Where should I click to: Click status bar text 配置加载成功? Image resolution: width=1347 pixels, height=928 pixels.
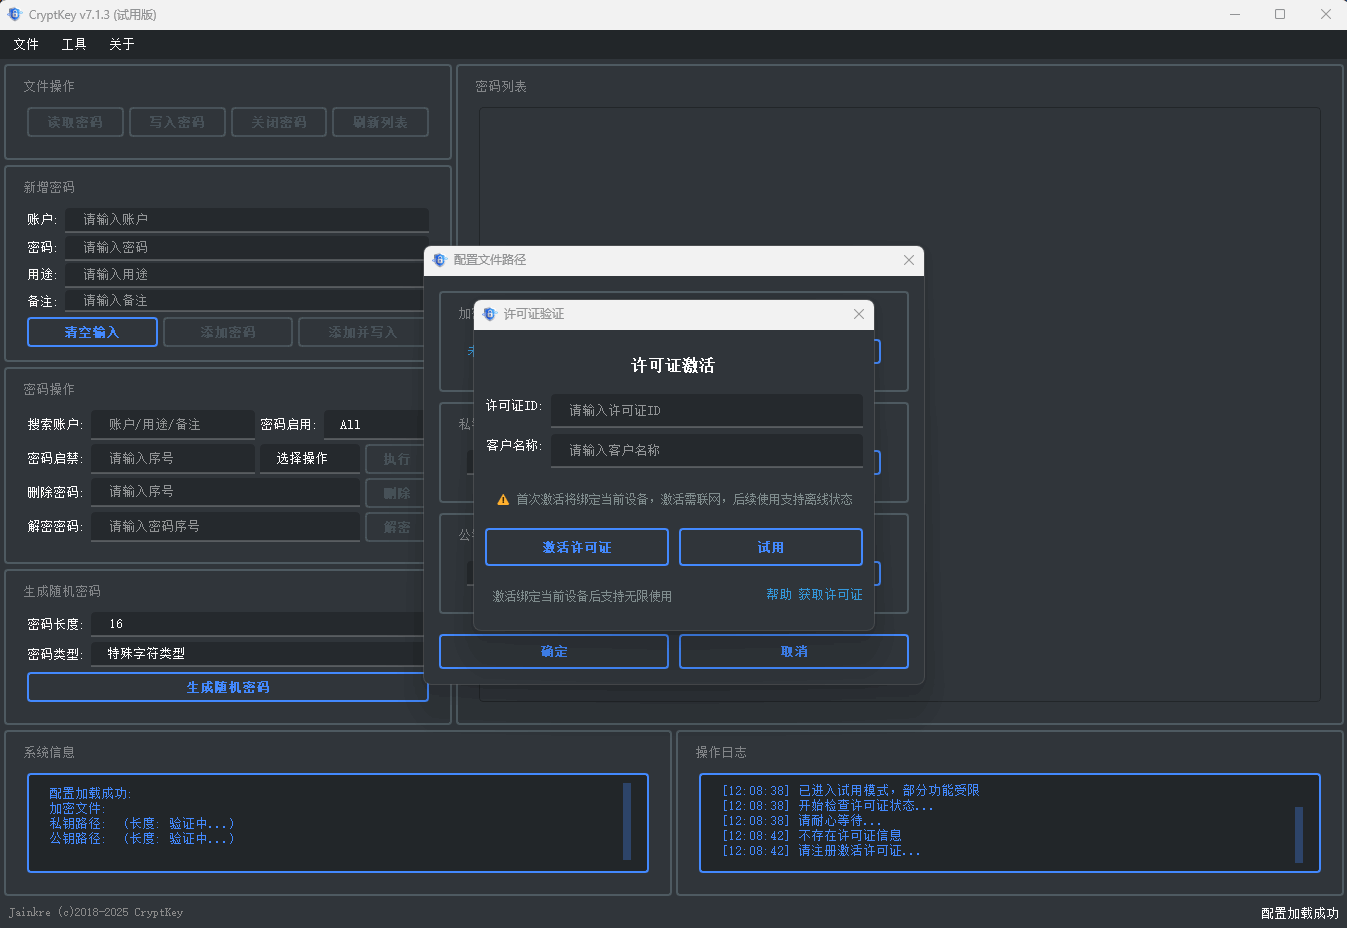[x=1299, y=913]
